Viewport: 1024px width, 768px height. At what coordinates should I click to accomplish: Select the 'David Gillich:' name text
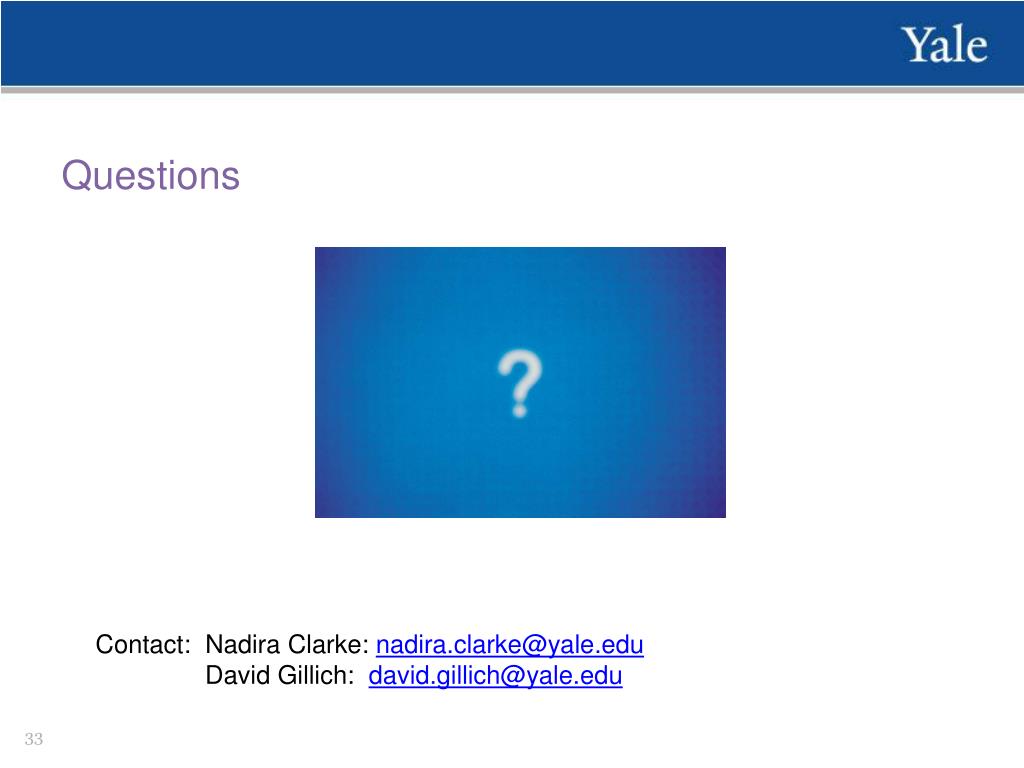[x=280, y=675]
